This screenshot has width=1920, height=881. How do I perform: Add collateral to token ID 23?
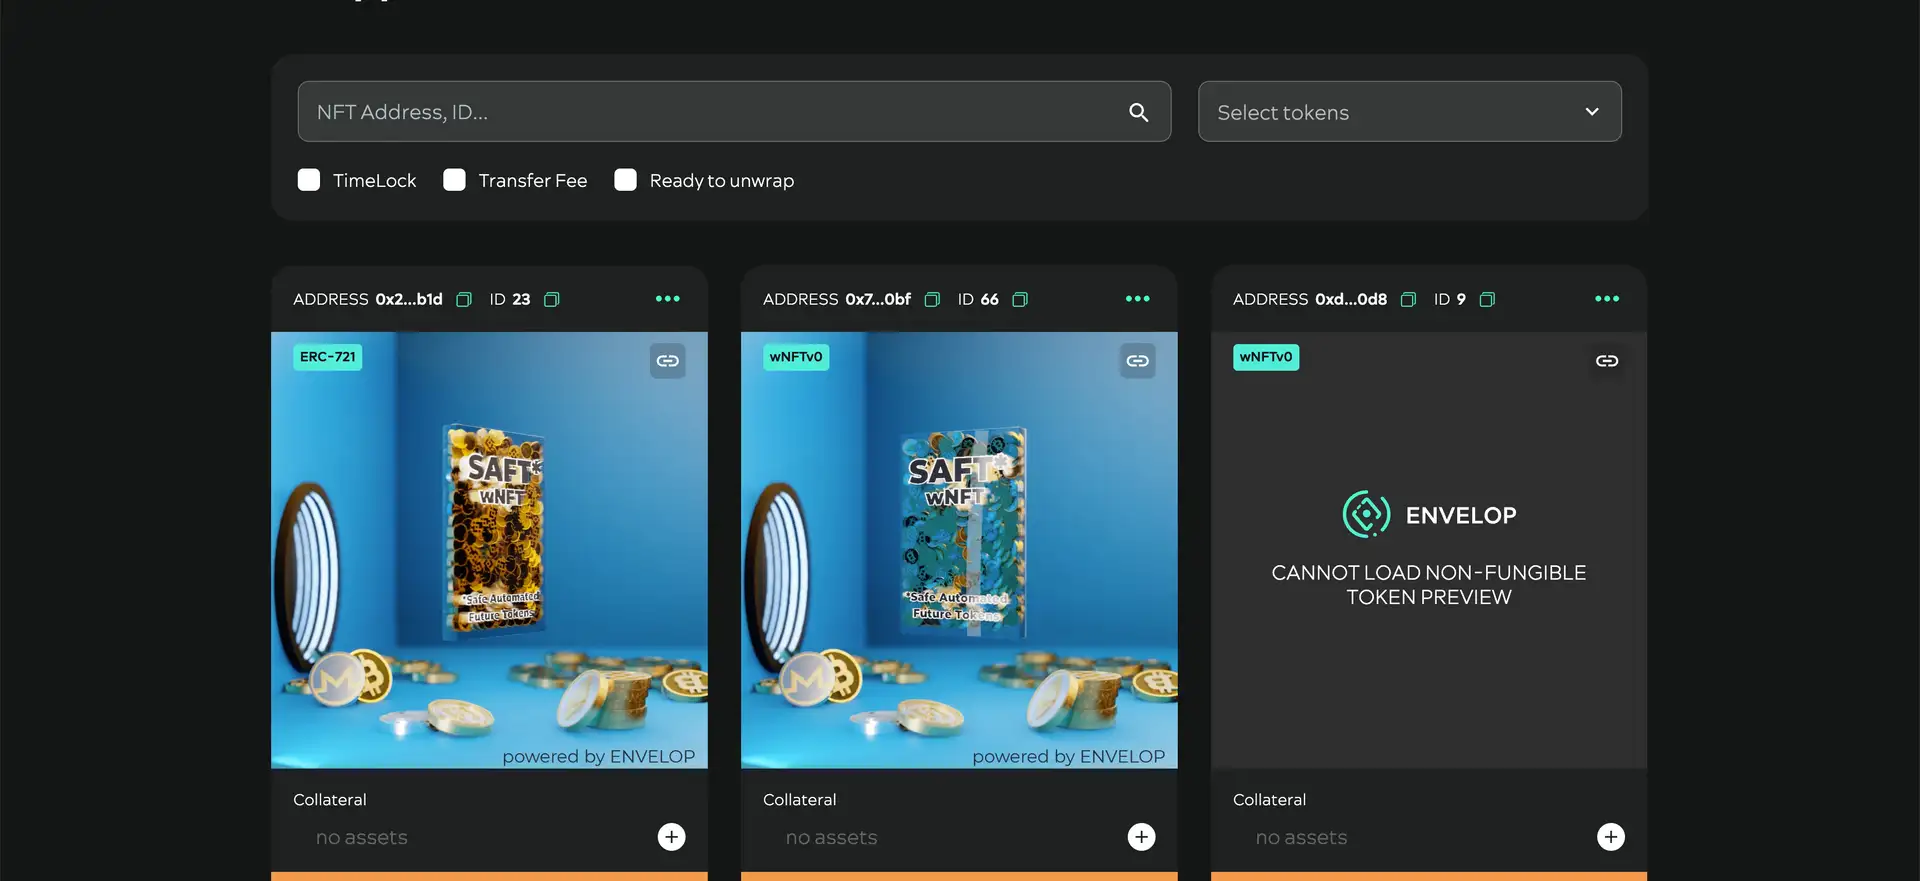tap(671, 837)
